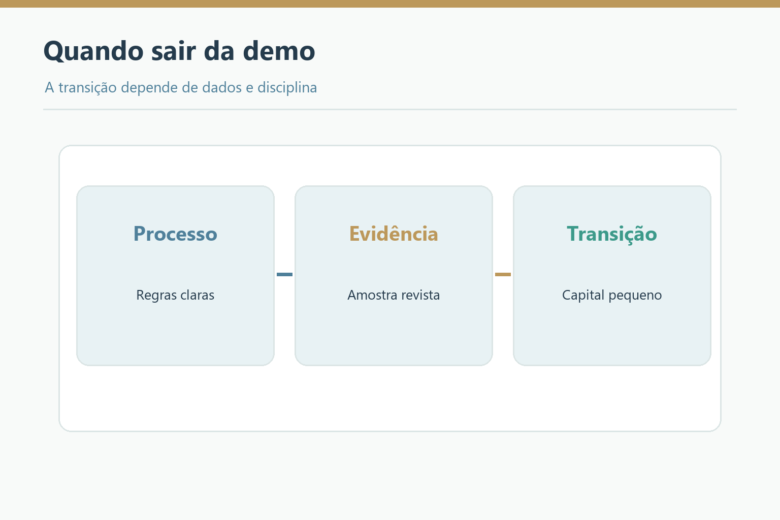This screenshot has width=780, height=520.
Task: Select subtitle 'A transição depende de dados e disciplina'
Action: [181, 88]
